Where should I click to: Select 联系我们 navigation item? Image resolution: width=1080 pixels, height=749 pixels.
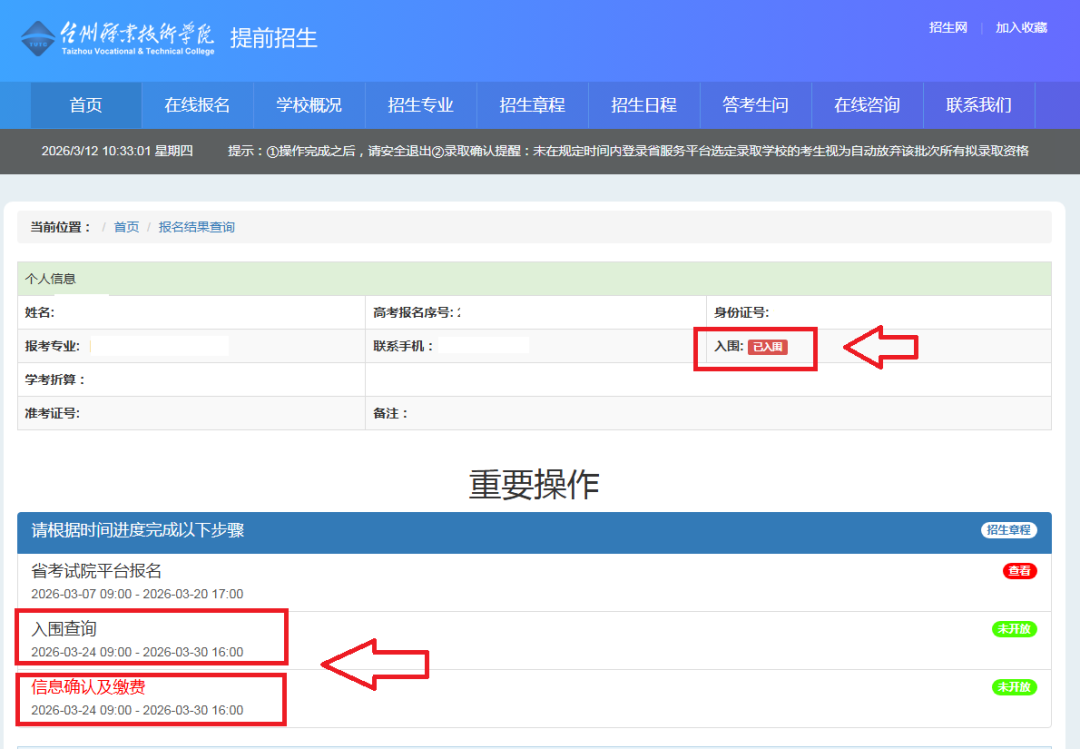point(979,105)
